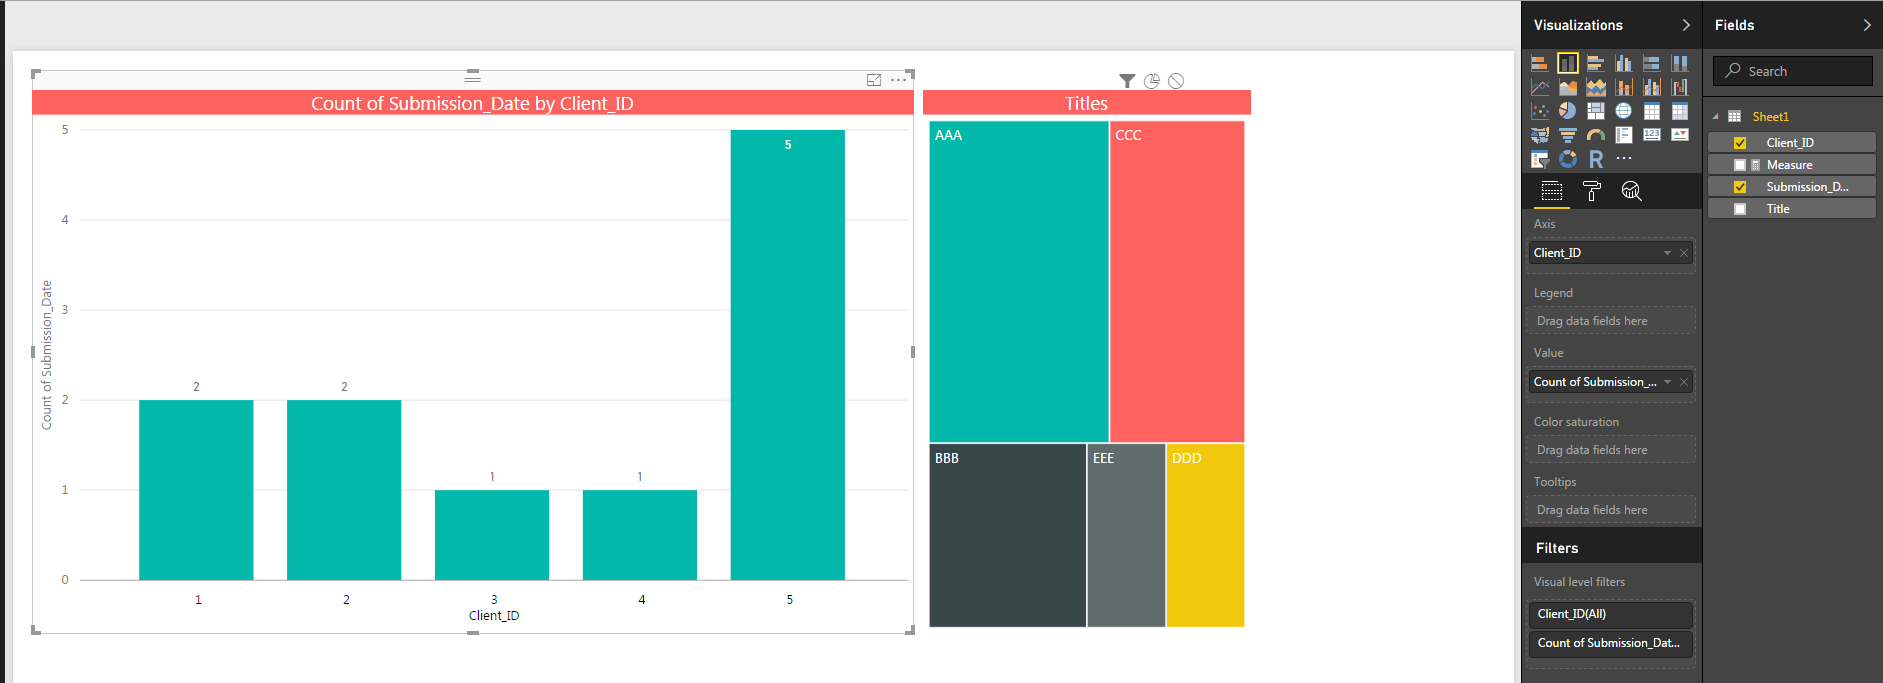Check the Measure field checkbox
1883x683 pixels.
[x=1740, y=165]
